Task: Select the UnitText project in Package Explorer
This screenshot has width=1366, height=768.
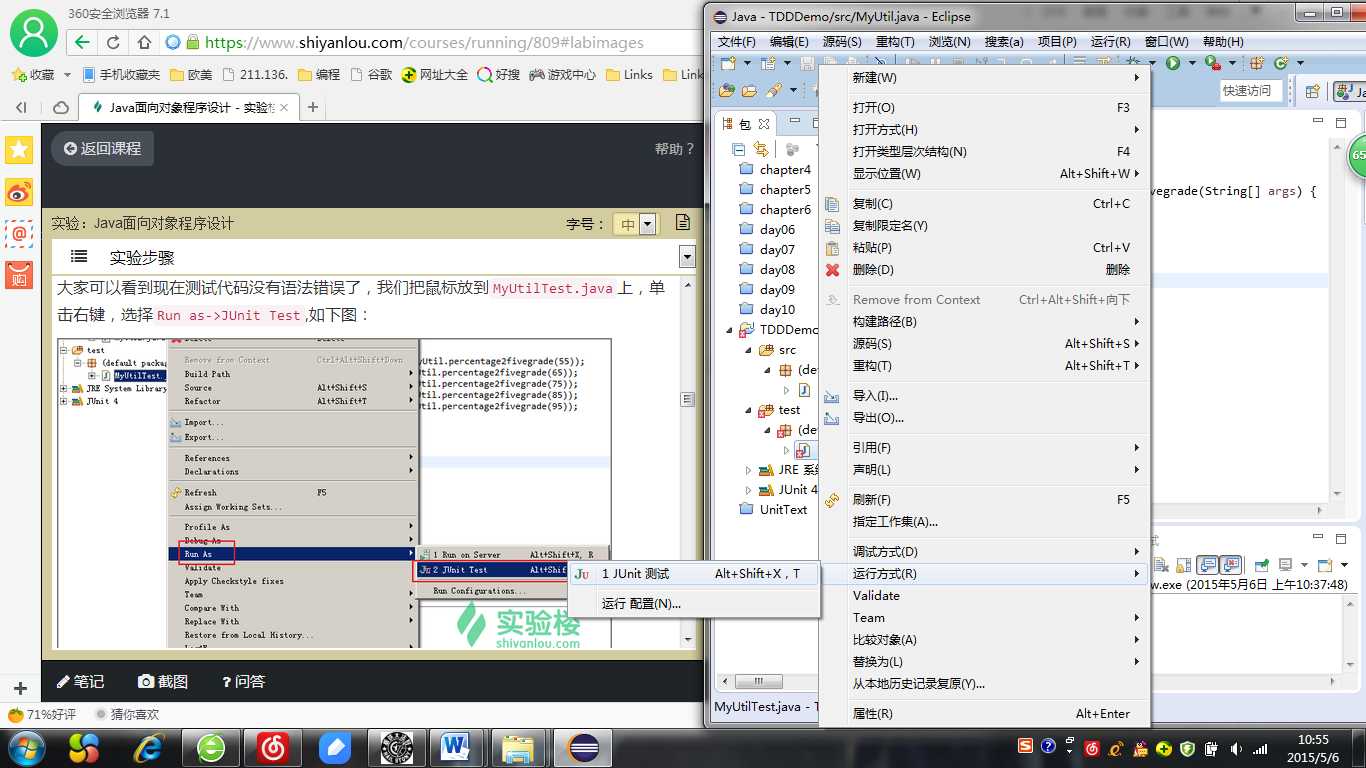Action: click(773, 510)
